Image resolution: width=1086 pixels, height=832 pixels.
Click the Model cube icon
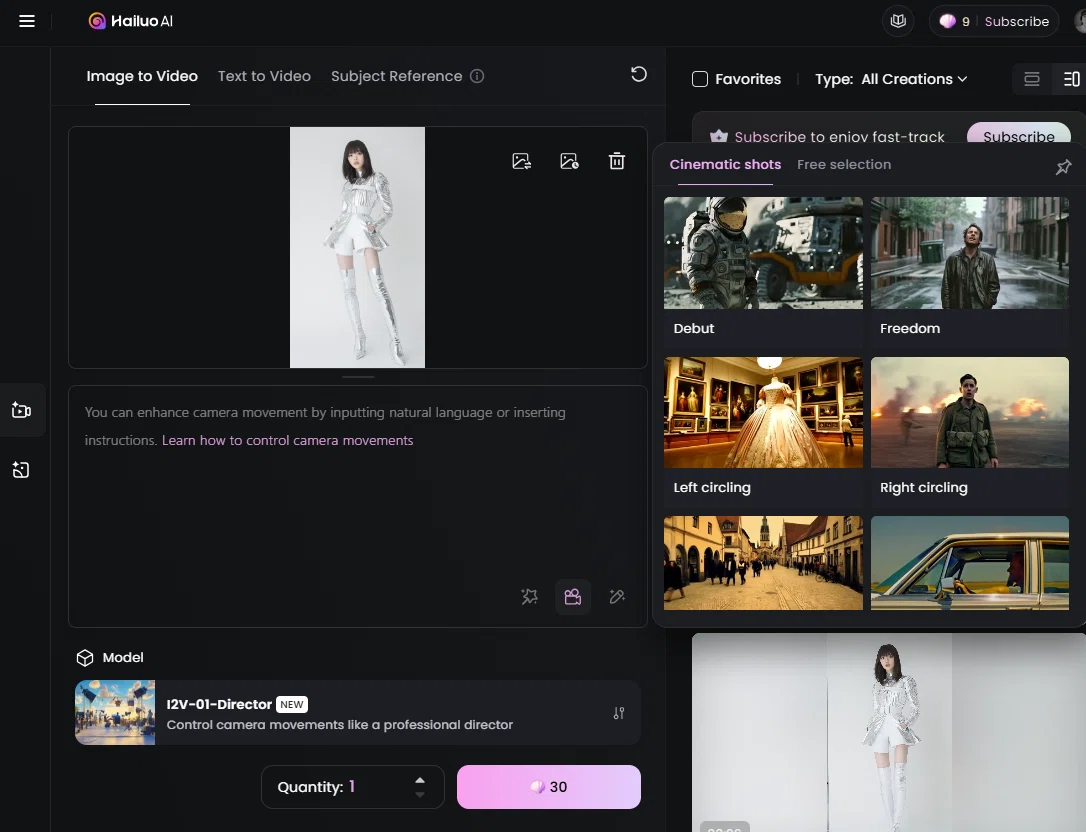(84, 657)
